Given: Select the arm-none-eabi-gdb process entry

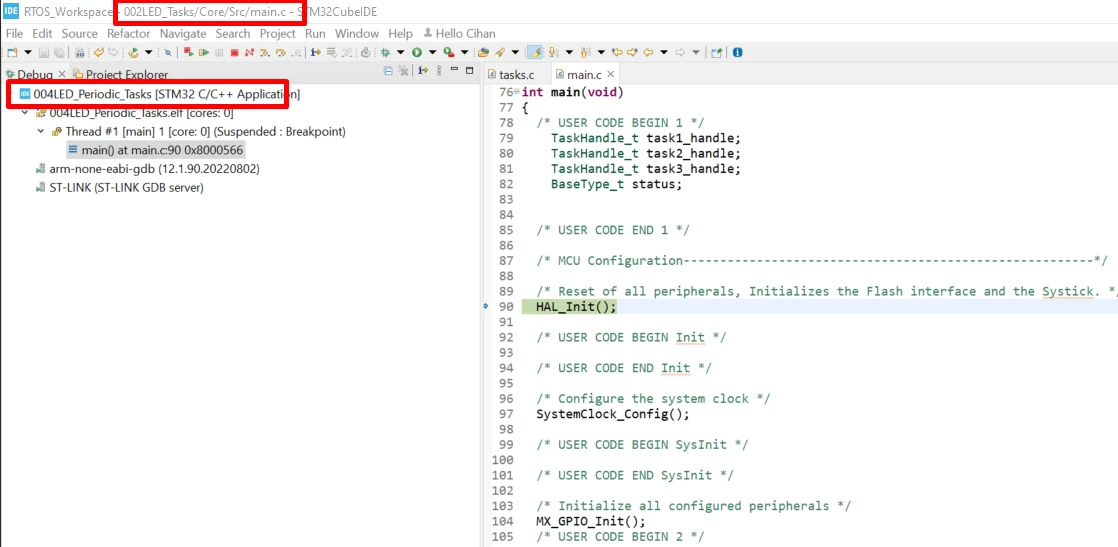Looking at the screenshot, I should tap(148, 170).
